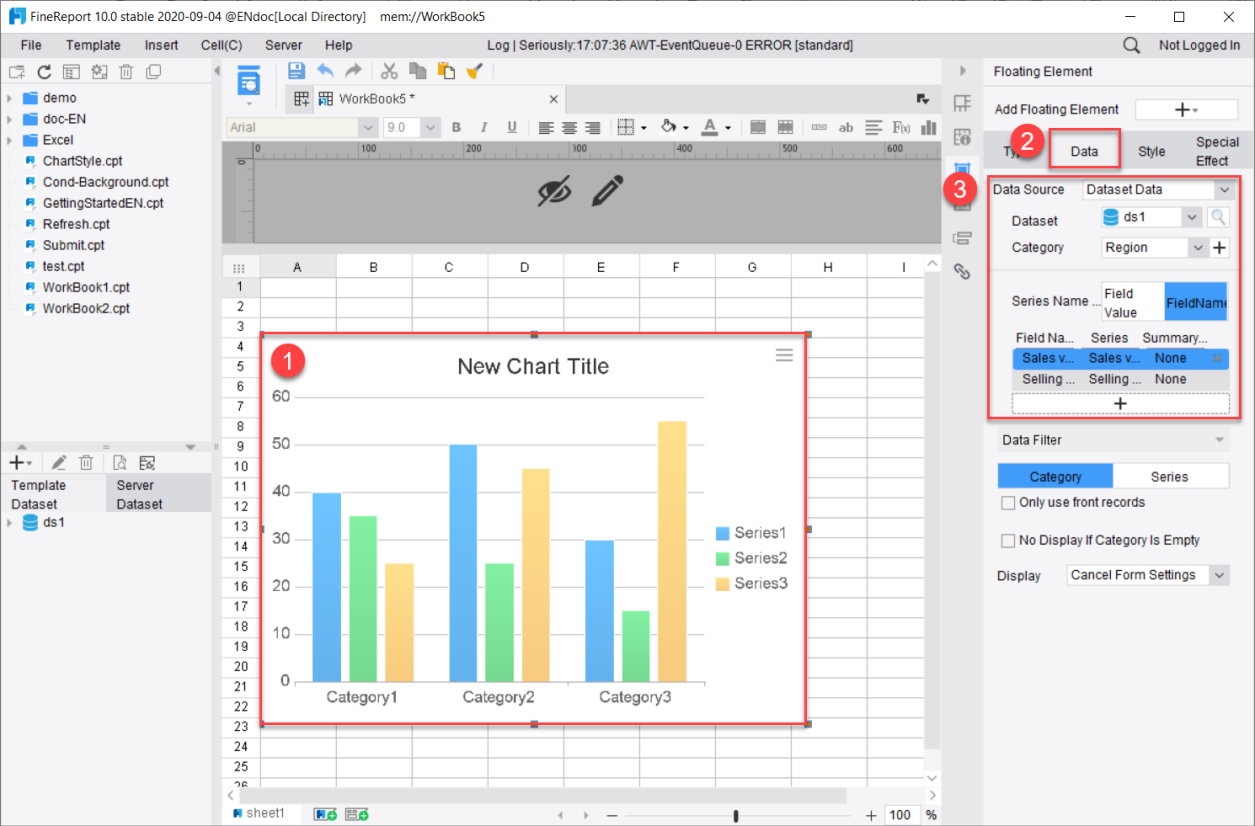The height and width of the screenshot is (826, 1255).
Task: Switch to the Style tab
Action: click(1151, 151)
